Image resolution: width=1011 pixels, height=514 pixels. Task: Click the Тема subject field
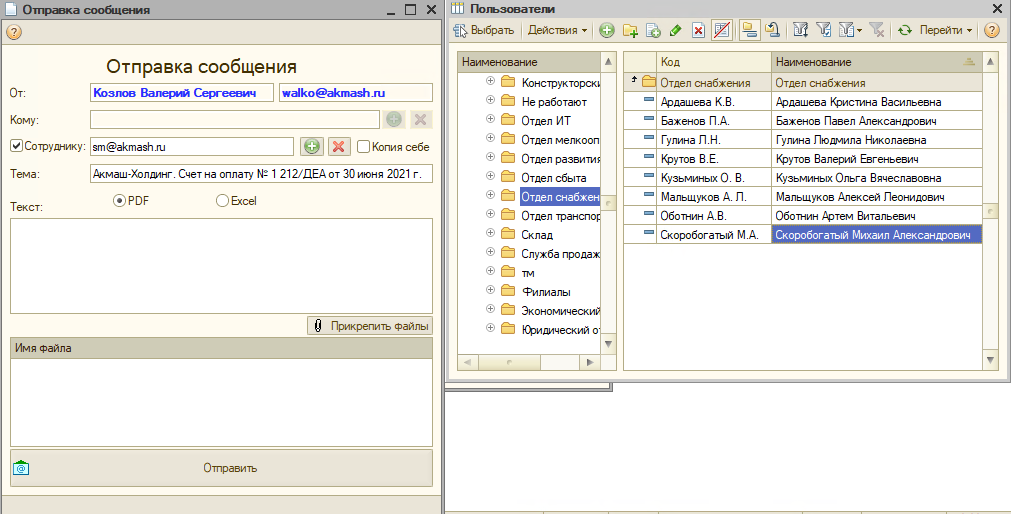[x=261, y=173]
